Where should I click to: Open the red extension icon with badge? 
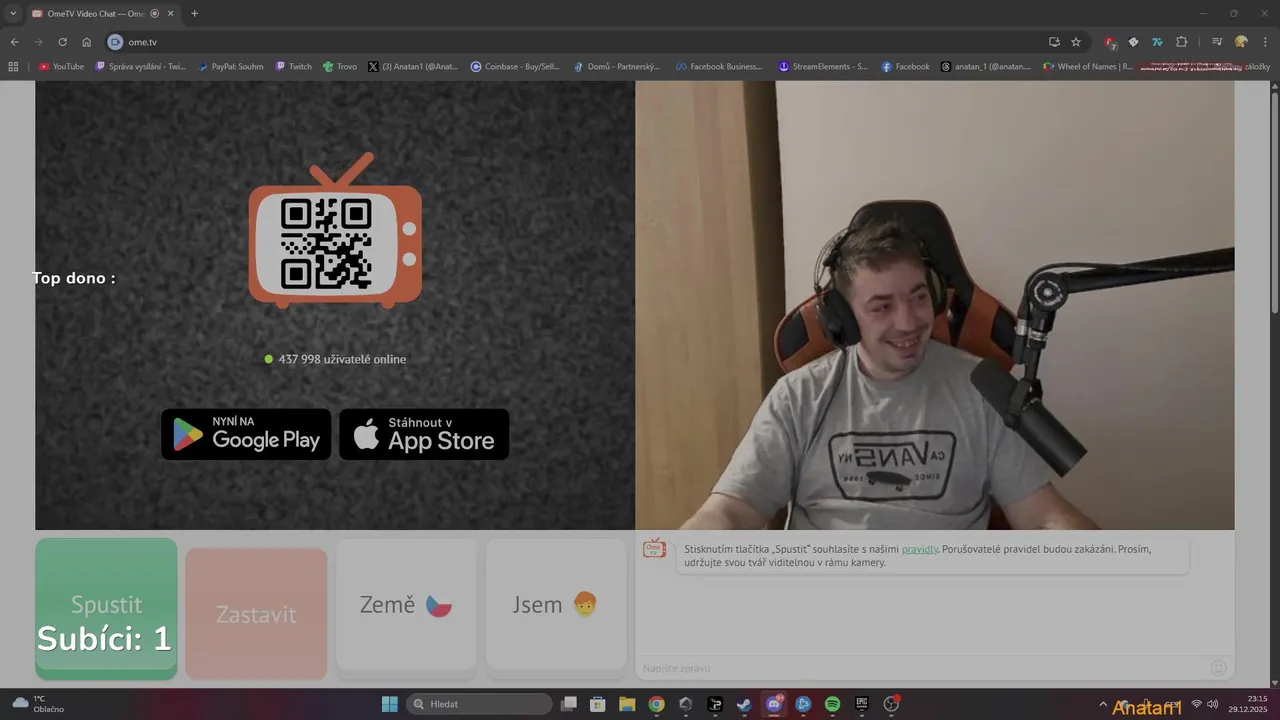click(1110, 42)
